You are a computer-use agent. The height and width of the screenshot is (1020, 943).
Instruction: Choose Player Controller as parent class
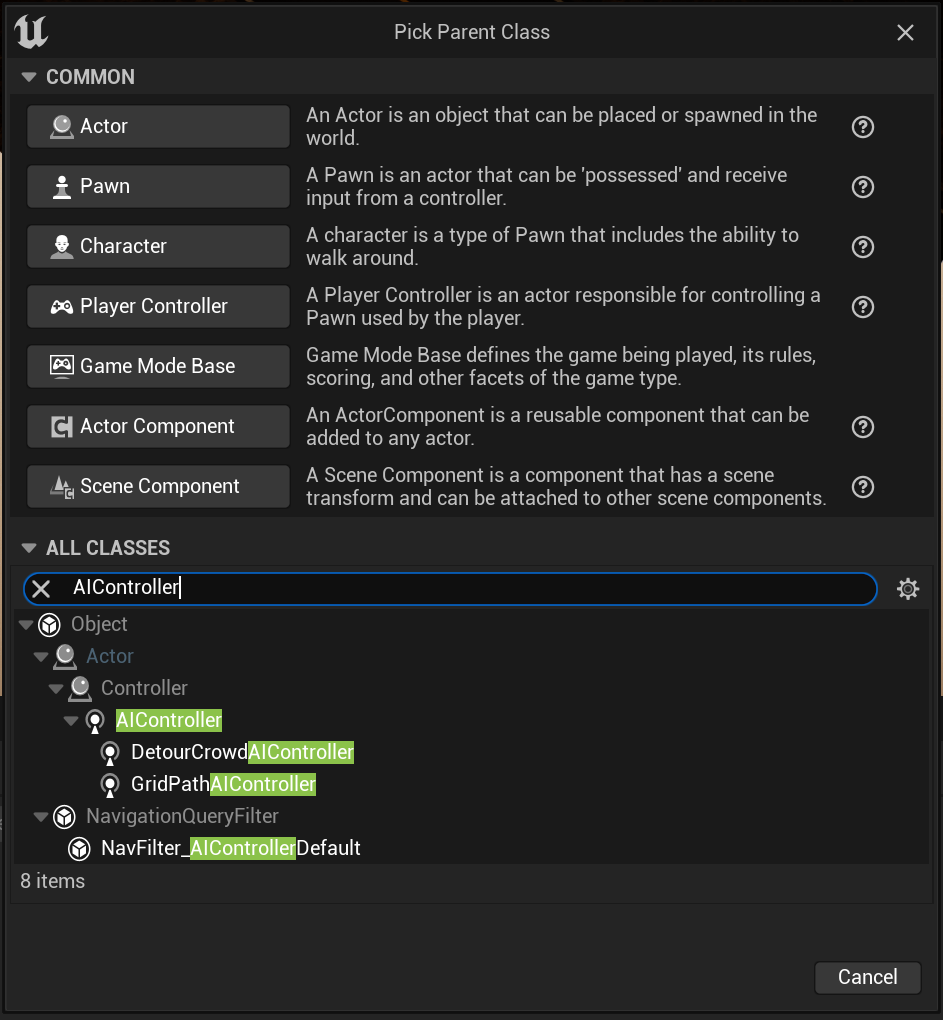158,306
